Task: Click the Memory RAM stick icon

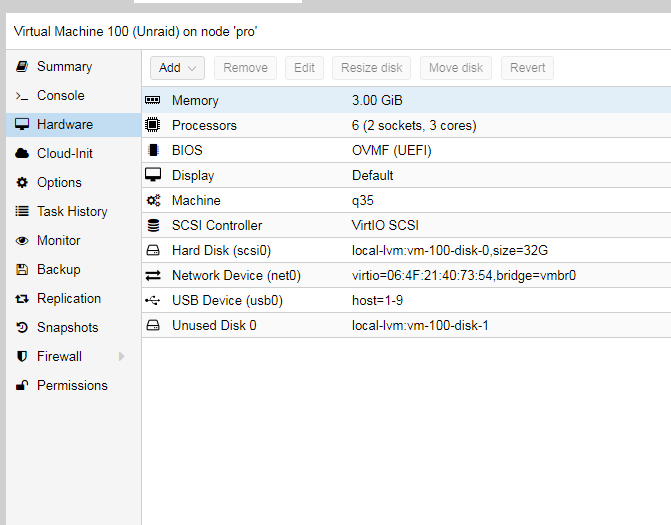Action: (152, 100)
